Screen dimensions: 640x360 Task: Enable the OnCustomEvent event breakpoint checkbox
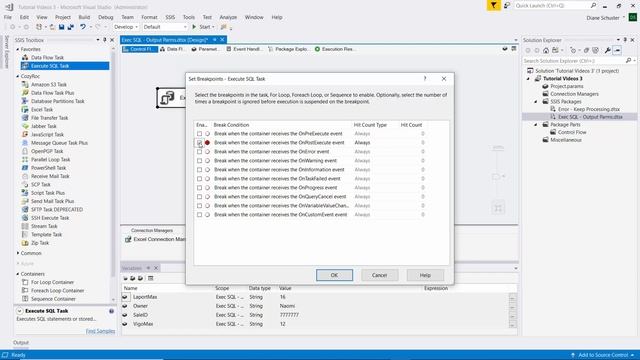coord(199,215)
